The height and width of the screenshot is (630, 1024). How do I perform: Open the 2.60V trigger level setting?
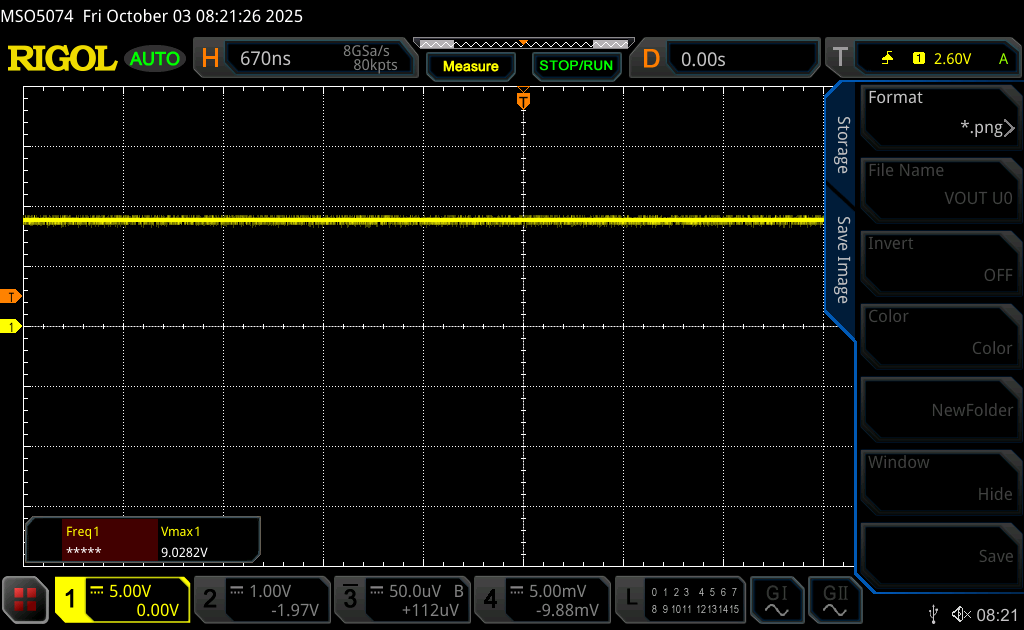[x=952, y=59]
